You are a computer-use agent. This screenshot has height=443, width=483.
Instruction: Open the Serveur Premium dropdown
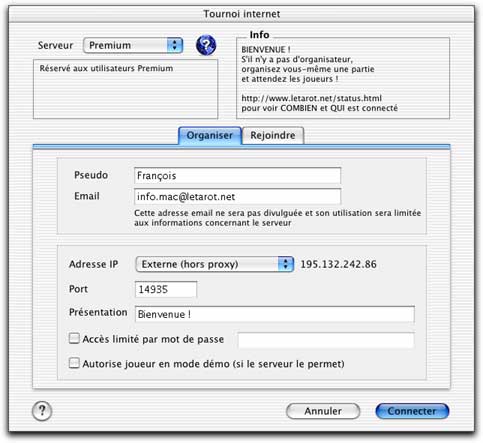pyautogui.click(x=133, y=45)
